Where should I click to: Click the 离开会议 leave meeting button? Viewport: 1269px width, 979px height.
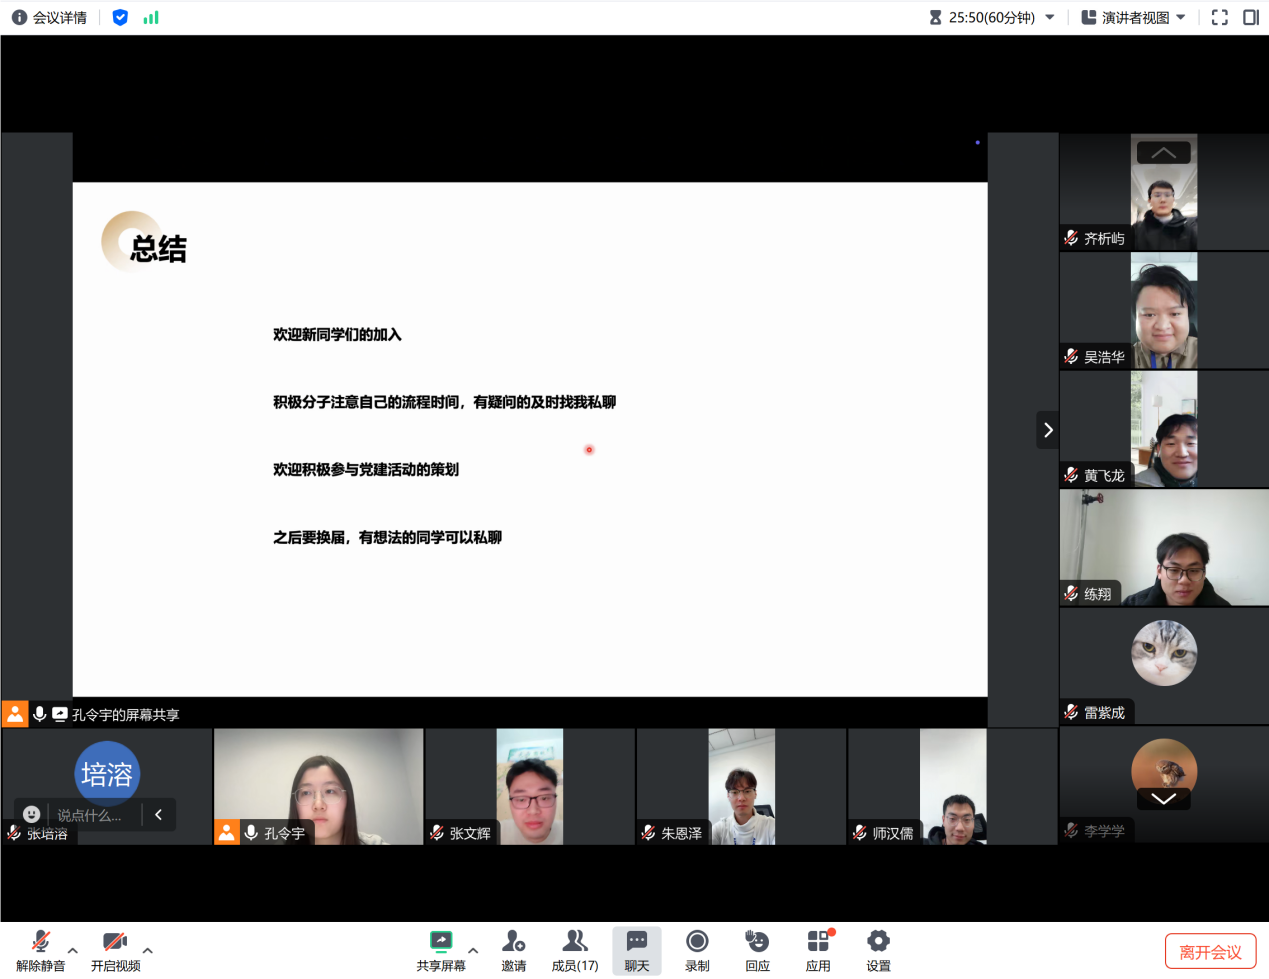pyautogui.click(x=1210, y=952)
